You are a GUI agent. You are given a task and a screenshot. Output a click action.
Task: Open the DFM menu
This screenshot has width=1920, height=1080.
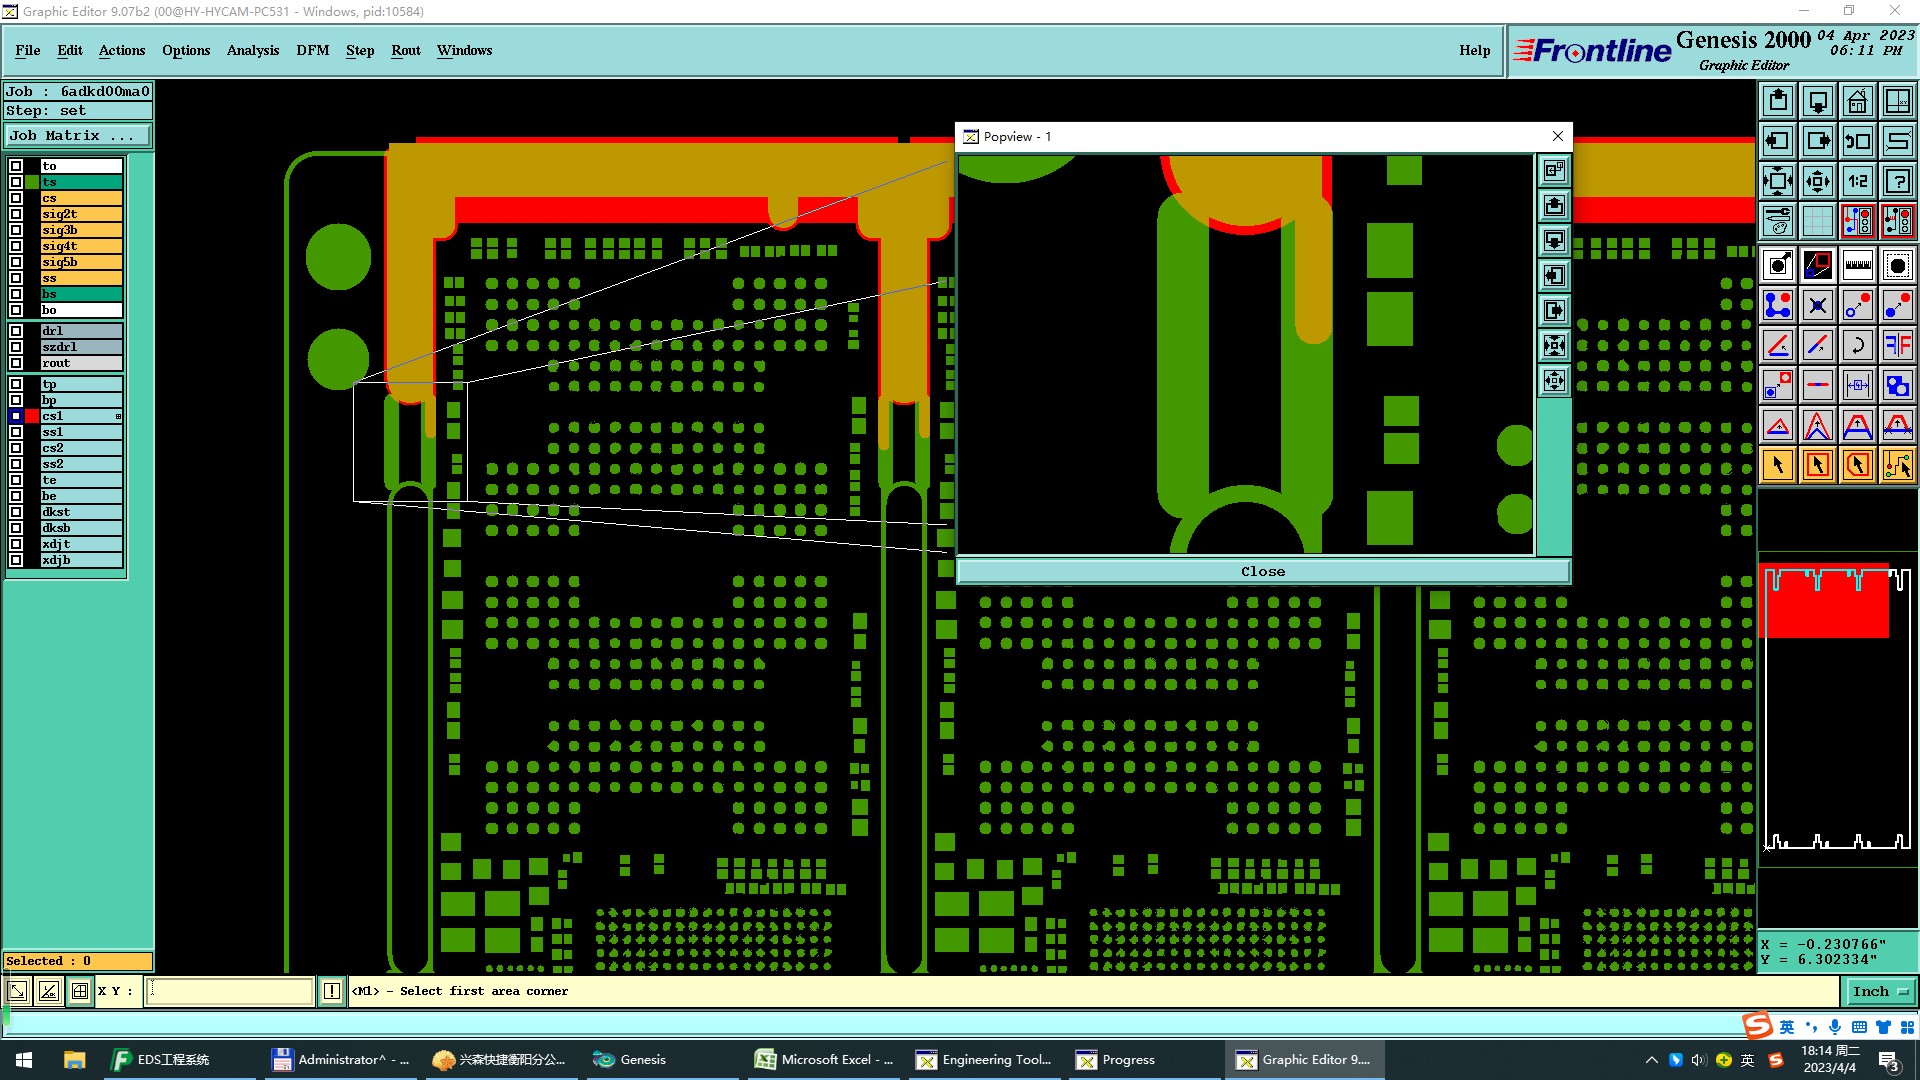pos(312,50)
